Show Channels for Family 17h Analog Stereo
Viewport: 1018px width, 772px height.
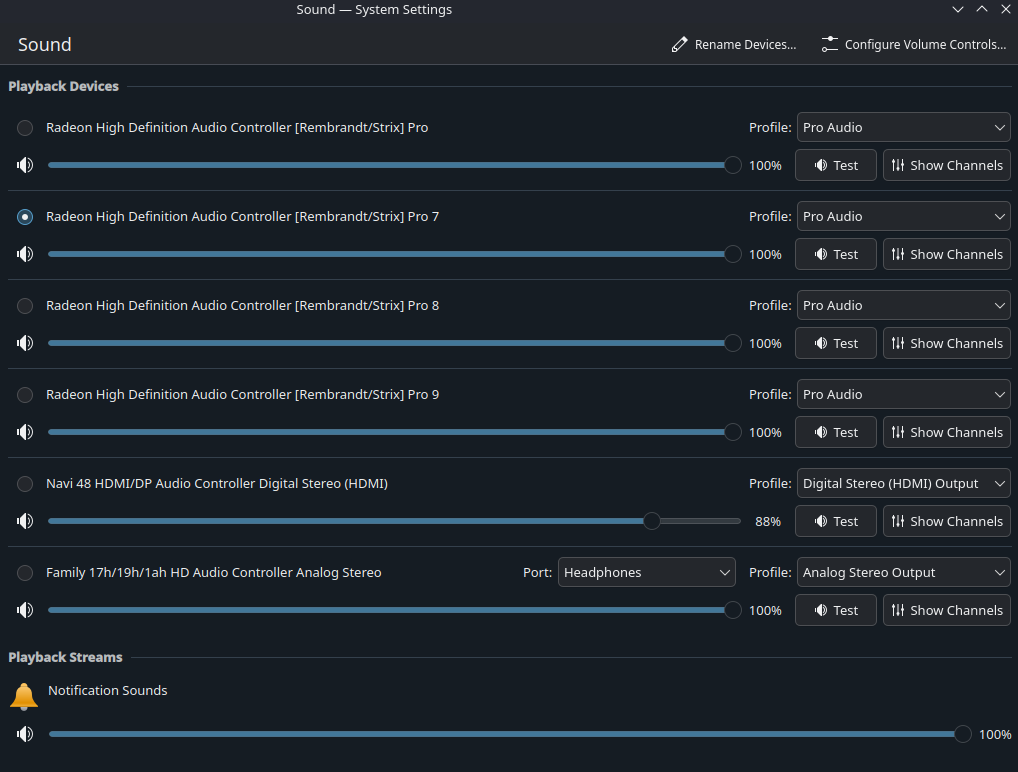[947, 610]
